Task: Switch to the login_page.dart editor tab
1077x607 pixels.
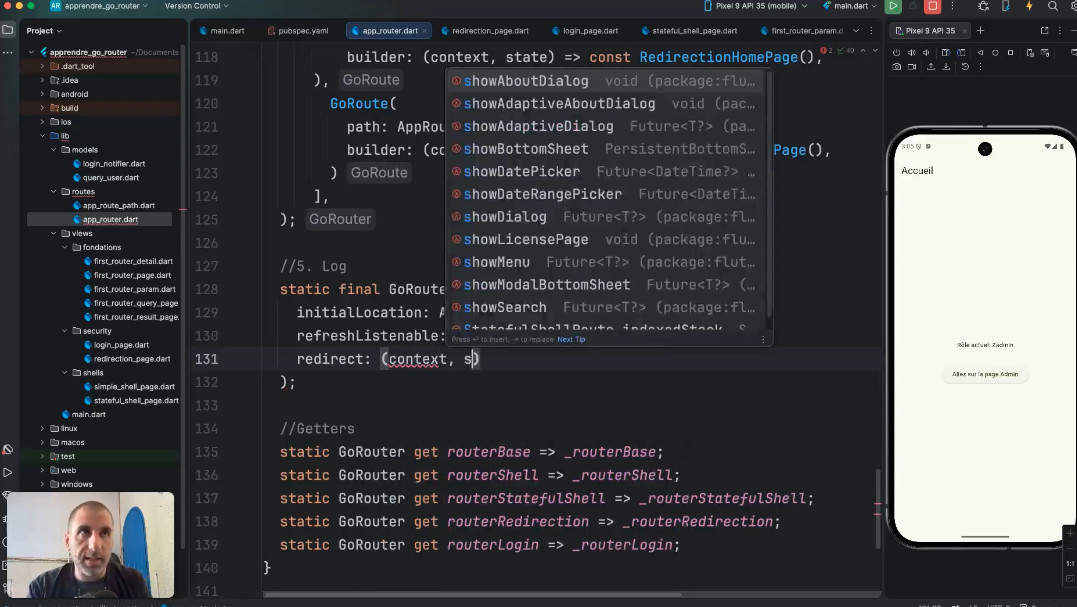Action: [587, 31]
